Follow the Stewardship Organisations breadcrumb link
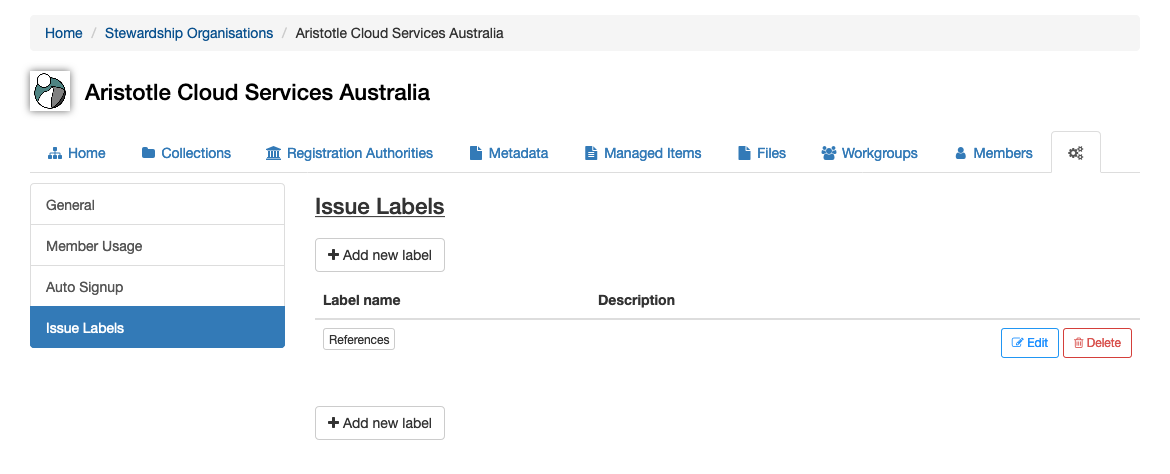1170x474 pixels. [x=189, y=33]
